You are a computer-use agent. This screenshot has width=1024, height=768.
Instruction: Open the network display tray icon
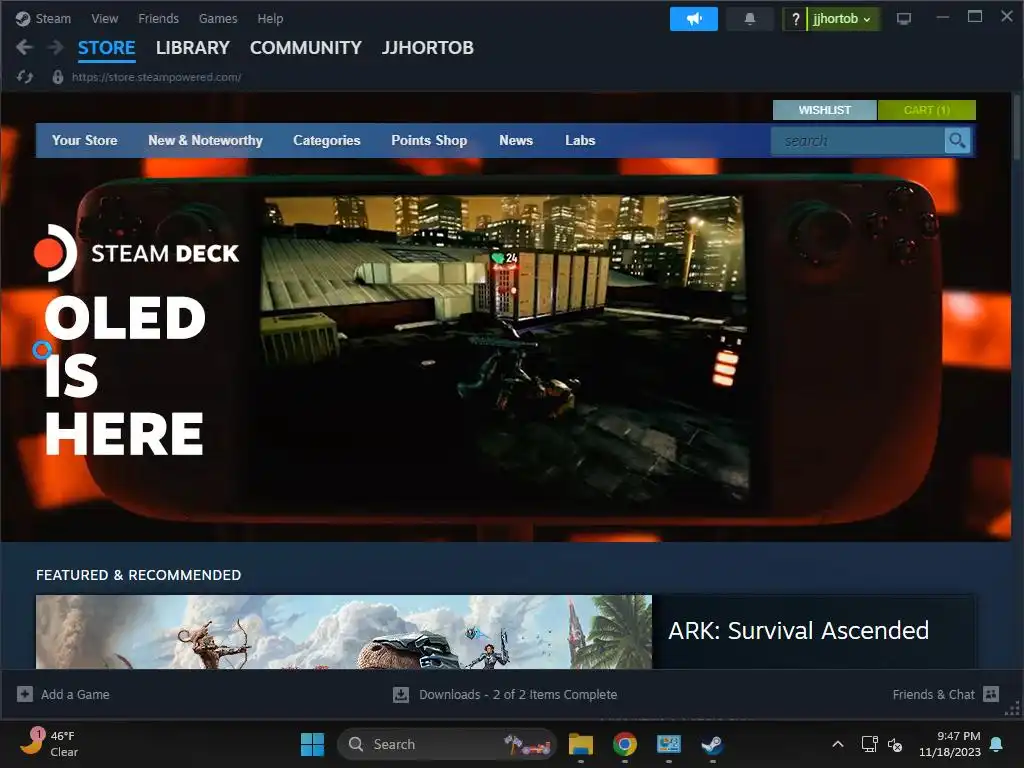869,744
